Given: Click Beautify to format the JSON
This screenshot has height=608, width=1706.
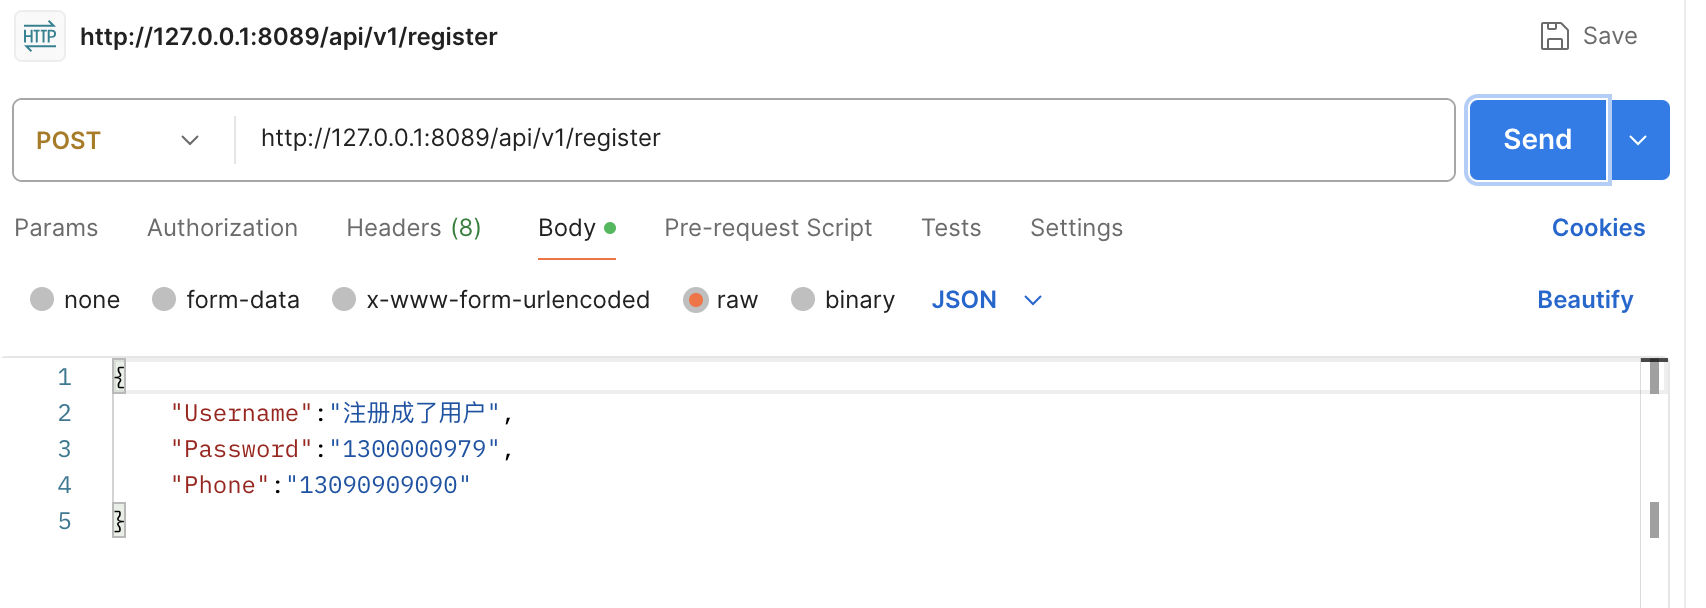Looking at the screenshot, I should (x=1585, y=300).
